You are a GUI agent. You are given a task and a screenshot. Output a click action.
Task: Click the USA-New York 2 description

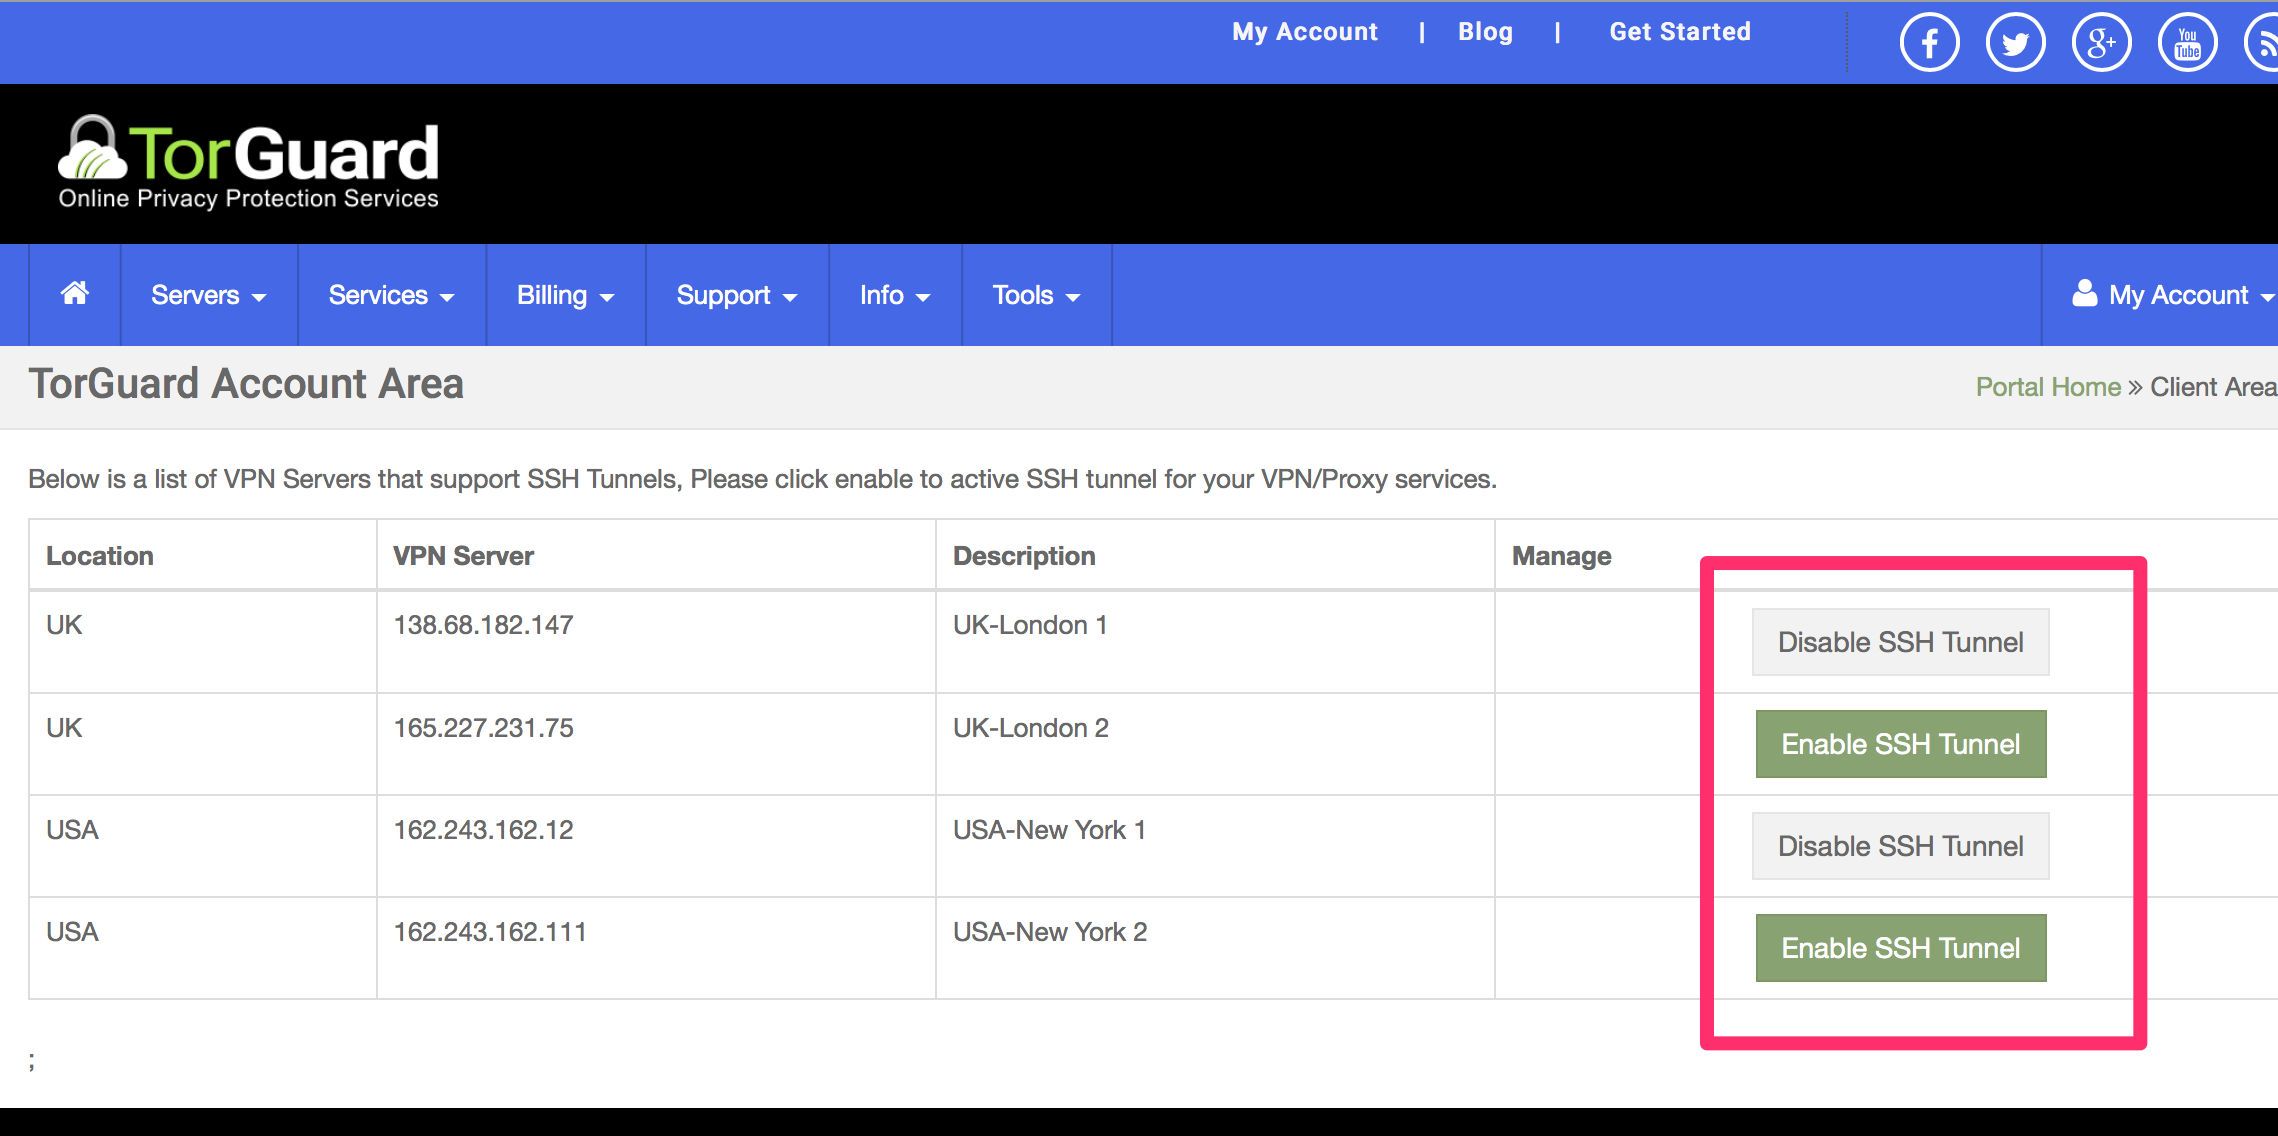tap(1050, 932)
